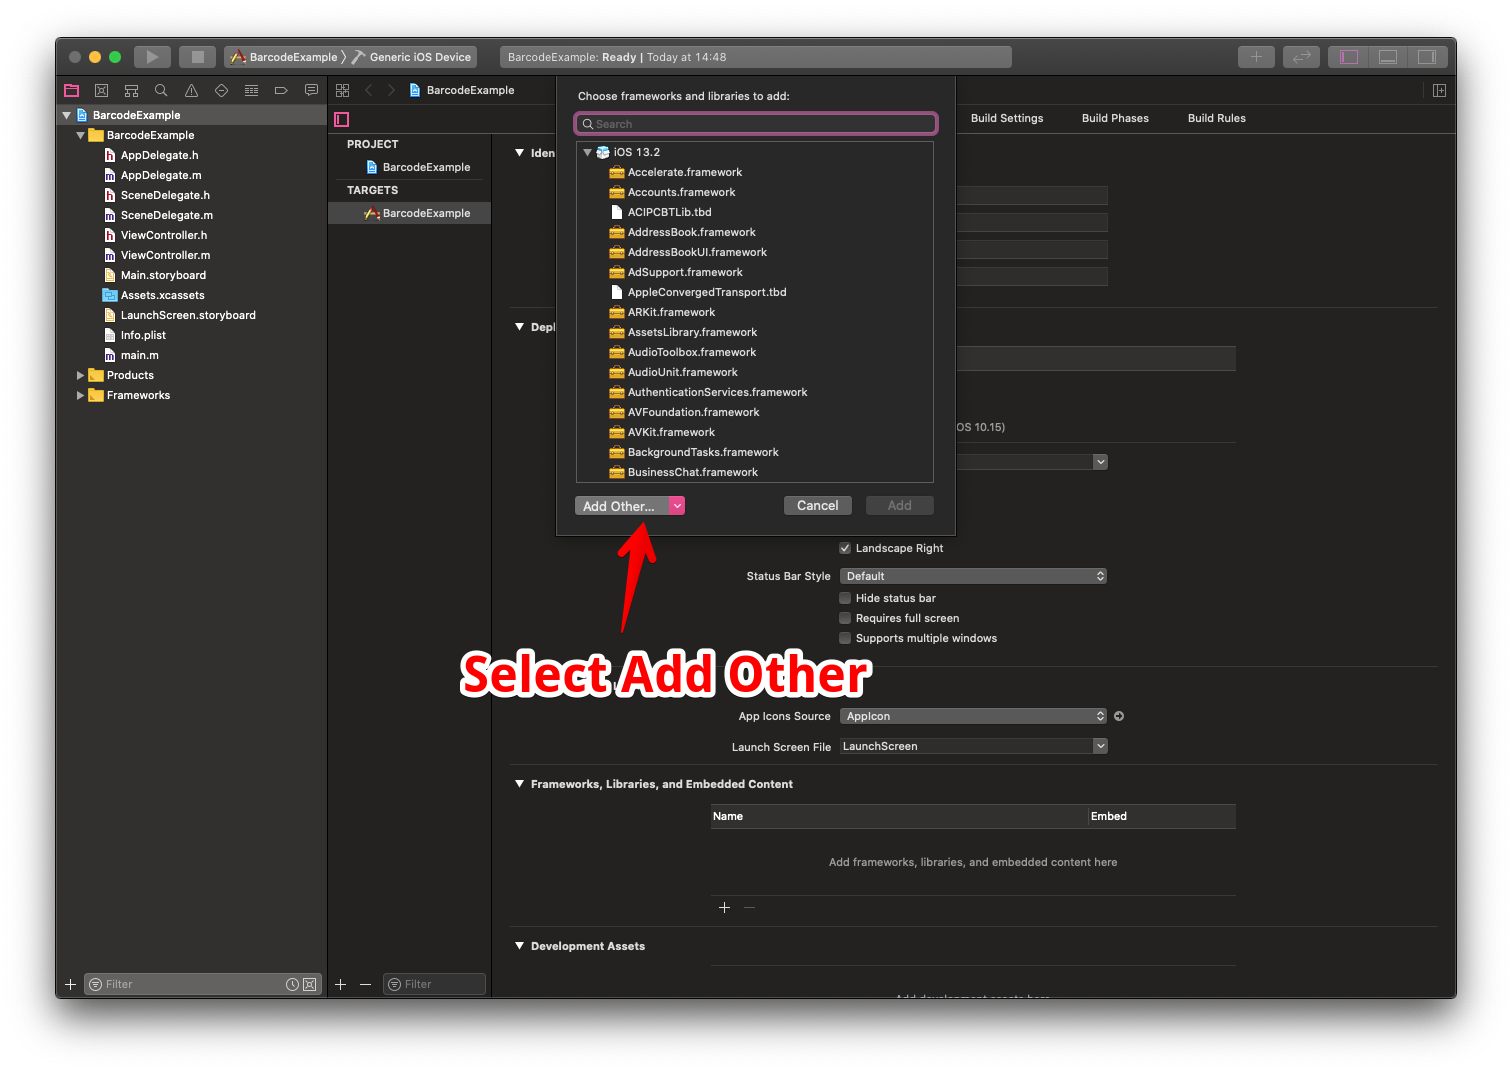Select the Find navigator magnifying glass
The image size is (1512, 1072).
[x=161, y=90]
